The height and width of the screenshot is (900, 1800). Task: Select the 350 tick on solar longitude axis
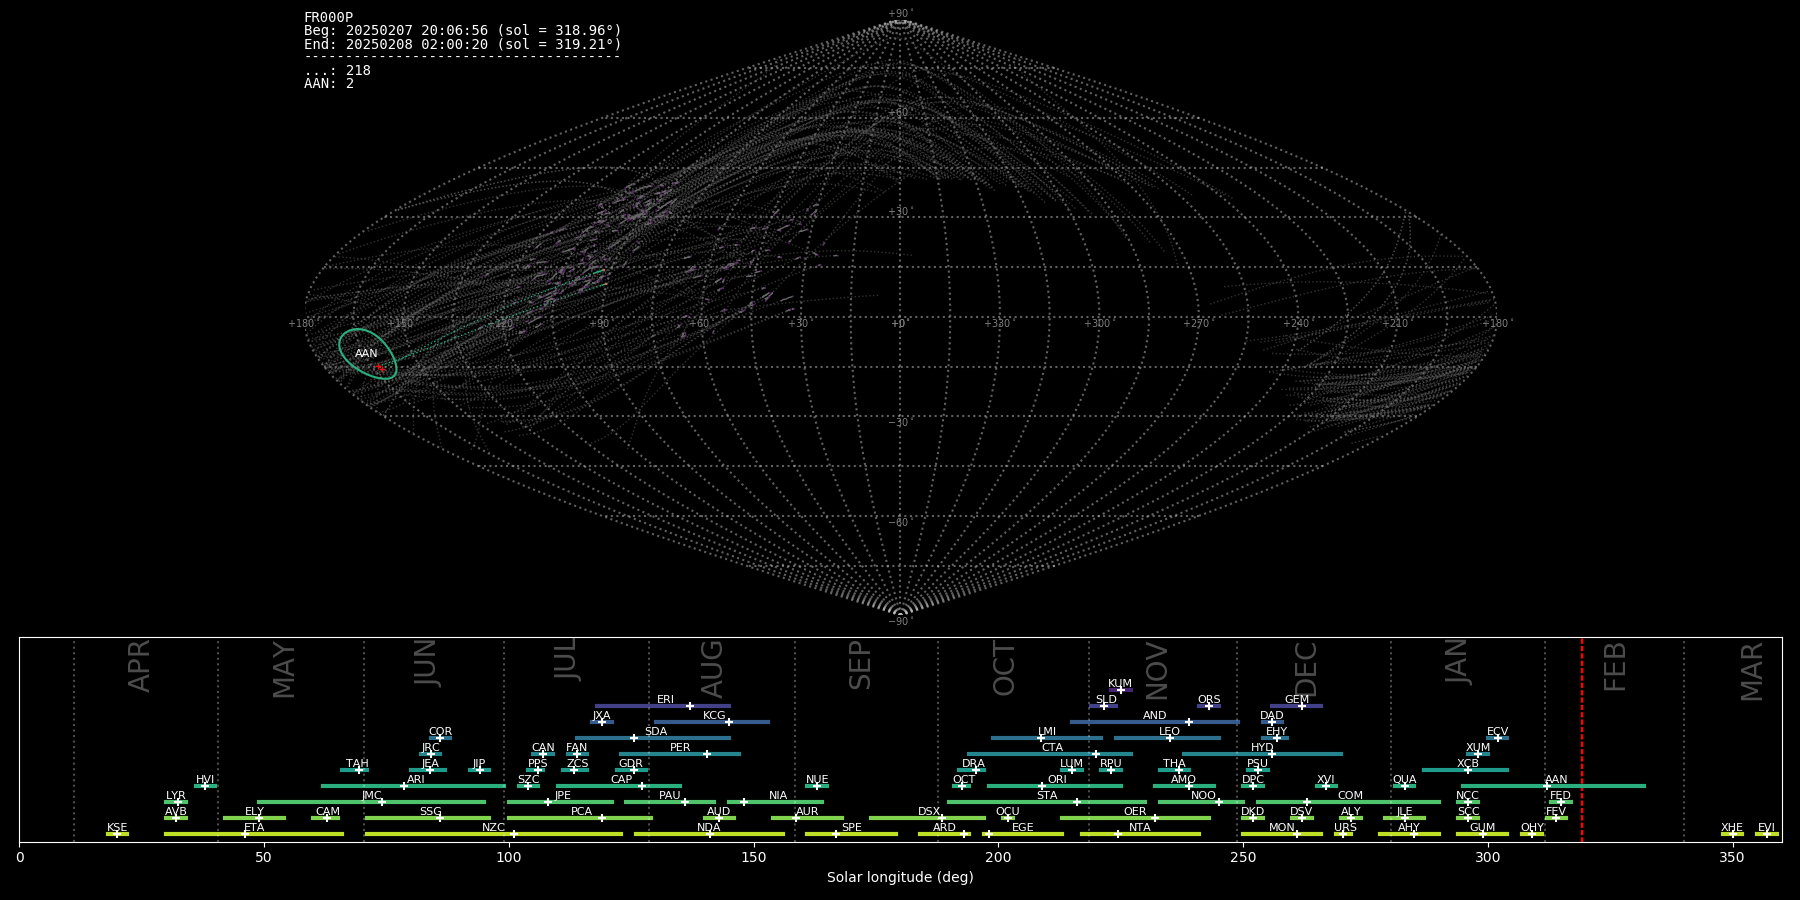coord(1732,856)
